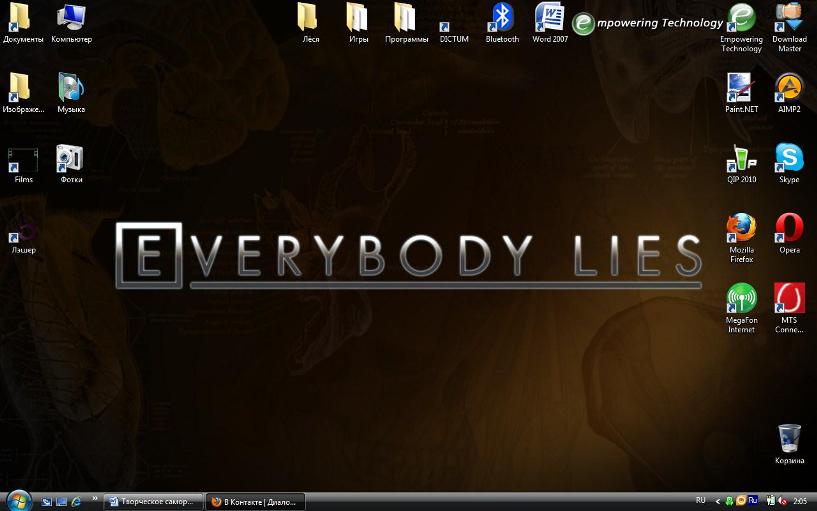
Task: Show hidden tray icons arrow
Action: pos(717,501)
